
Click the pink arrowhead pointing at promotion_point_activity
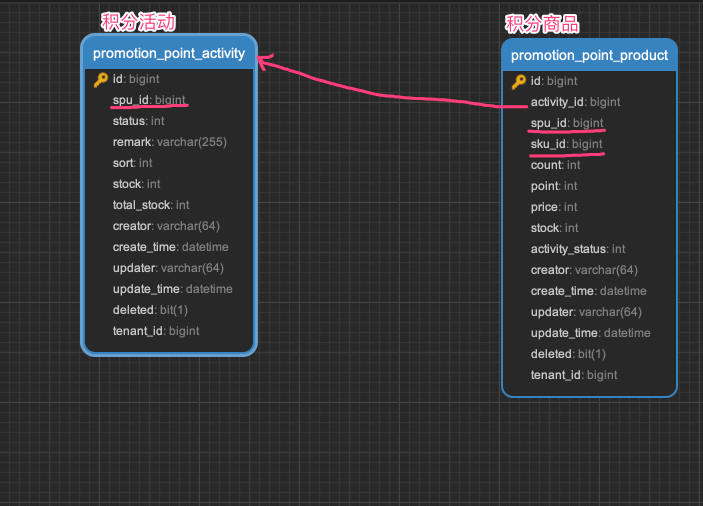[x=264, y=62]
